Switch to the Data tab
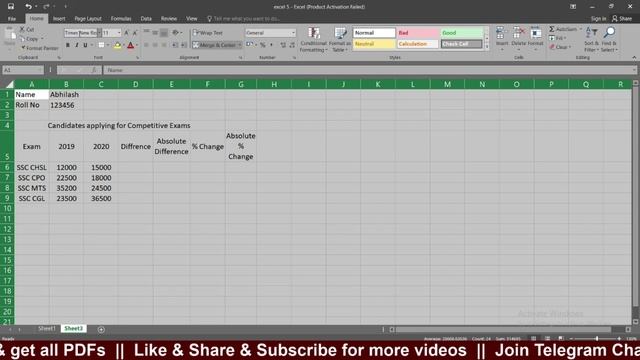Image resolution: width=640 pixels, height=360 pixels. [x=146, y=19]
